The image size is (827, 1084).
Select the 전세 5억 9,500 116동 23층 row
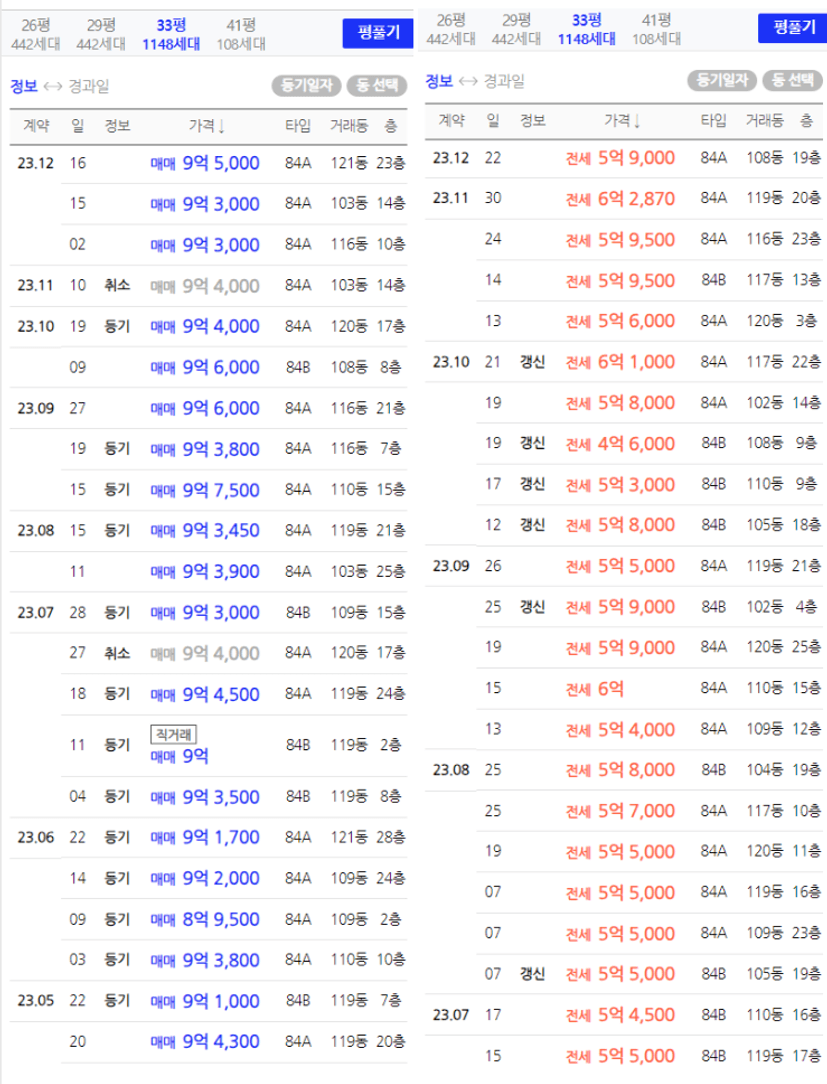[649, 240]
